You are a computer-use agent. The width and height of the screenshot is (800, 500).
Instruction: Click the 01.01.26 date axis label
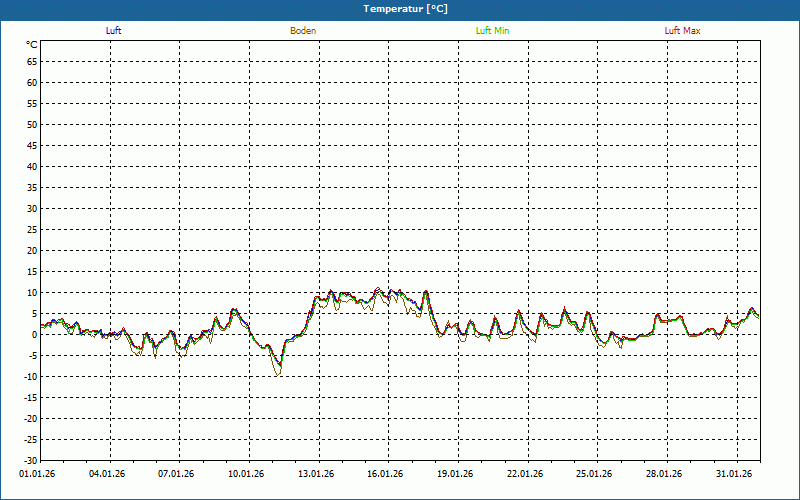[37, 474]
